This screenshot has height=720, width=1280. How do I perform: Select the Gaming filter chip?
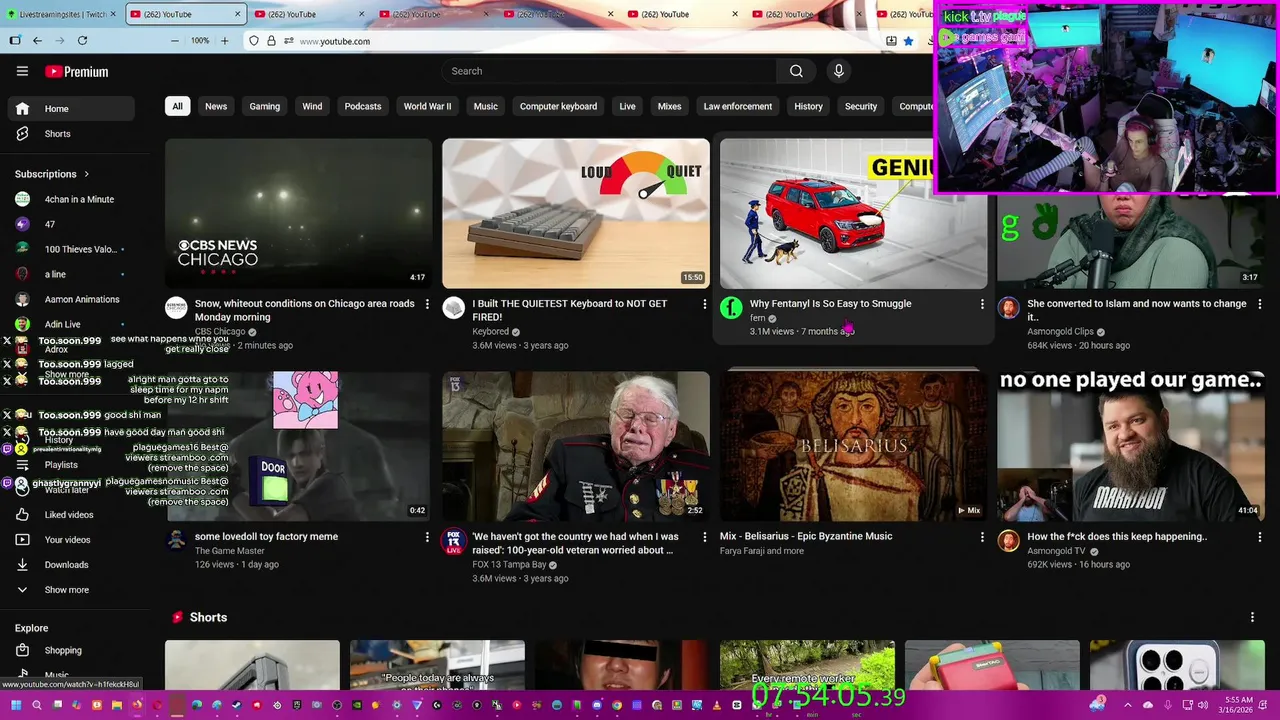tap(265, 106)
